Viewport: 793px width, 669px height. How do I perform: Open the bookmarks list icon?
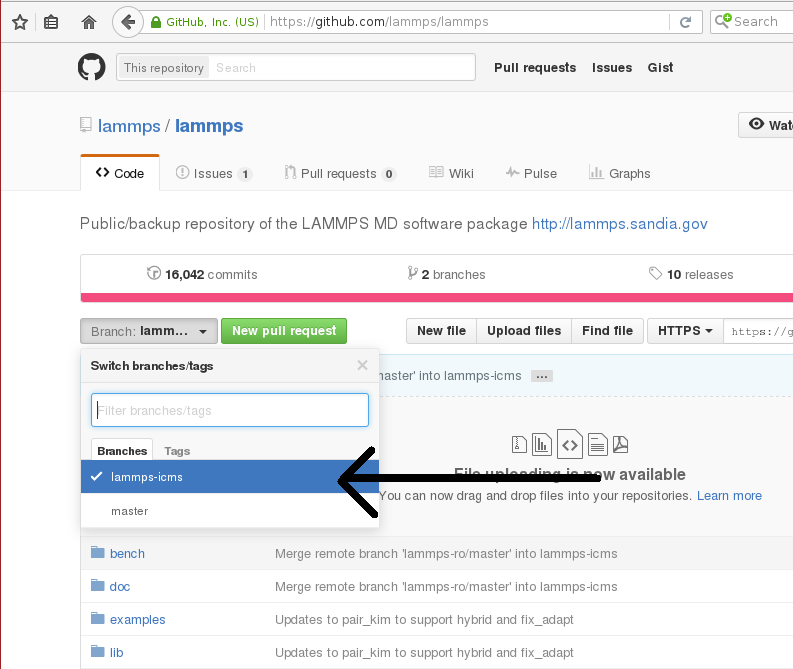(51, 22)
